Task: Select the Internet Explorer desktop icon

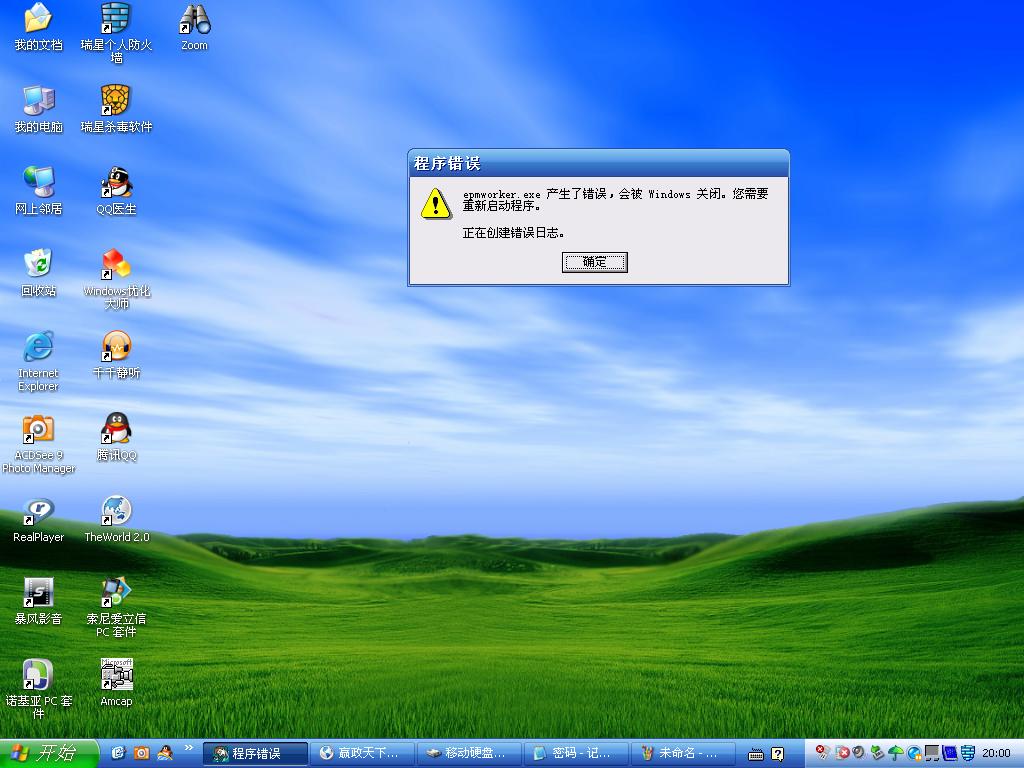Action: click(x=39, y=361)
